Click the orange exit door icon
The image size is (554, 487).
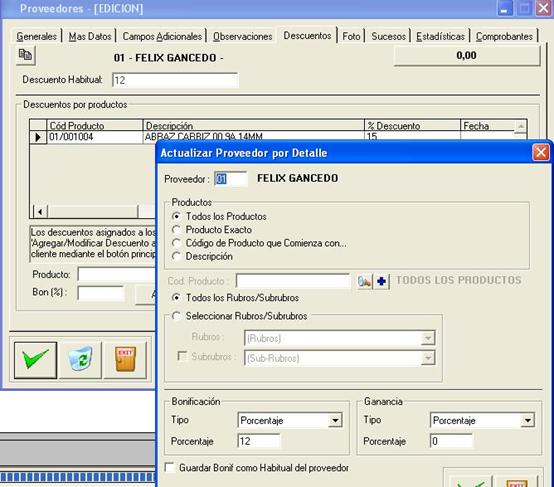125,360
